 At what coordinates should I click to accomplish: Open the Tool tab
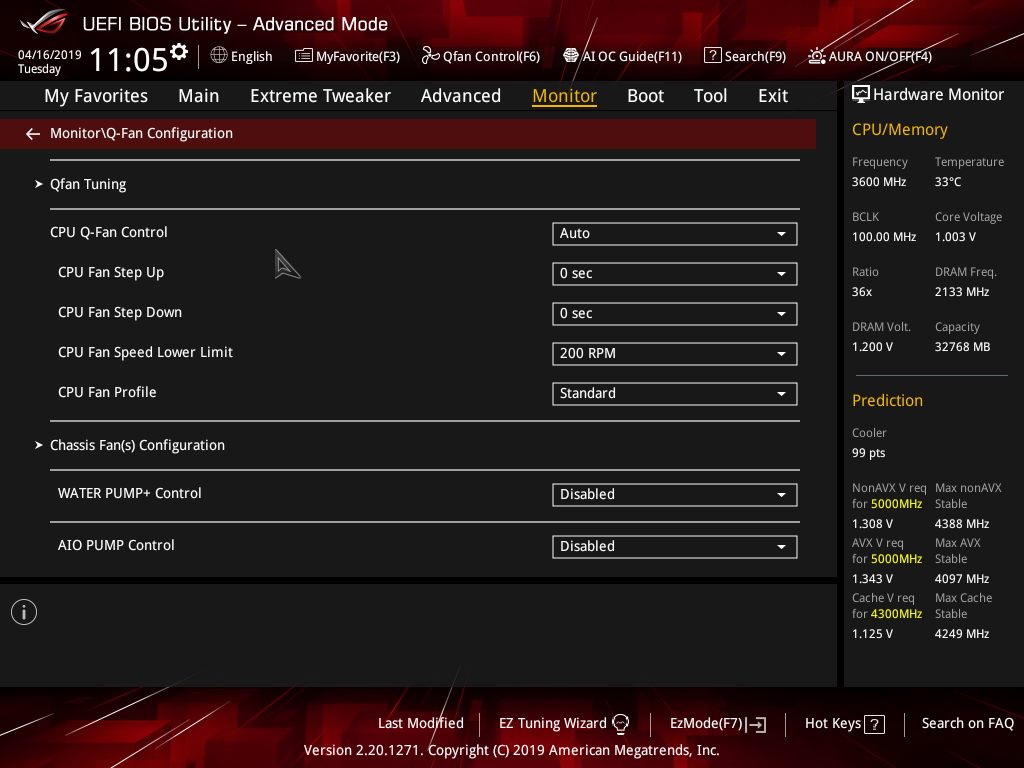coord(710,96)
